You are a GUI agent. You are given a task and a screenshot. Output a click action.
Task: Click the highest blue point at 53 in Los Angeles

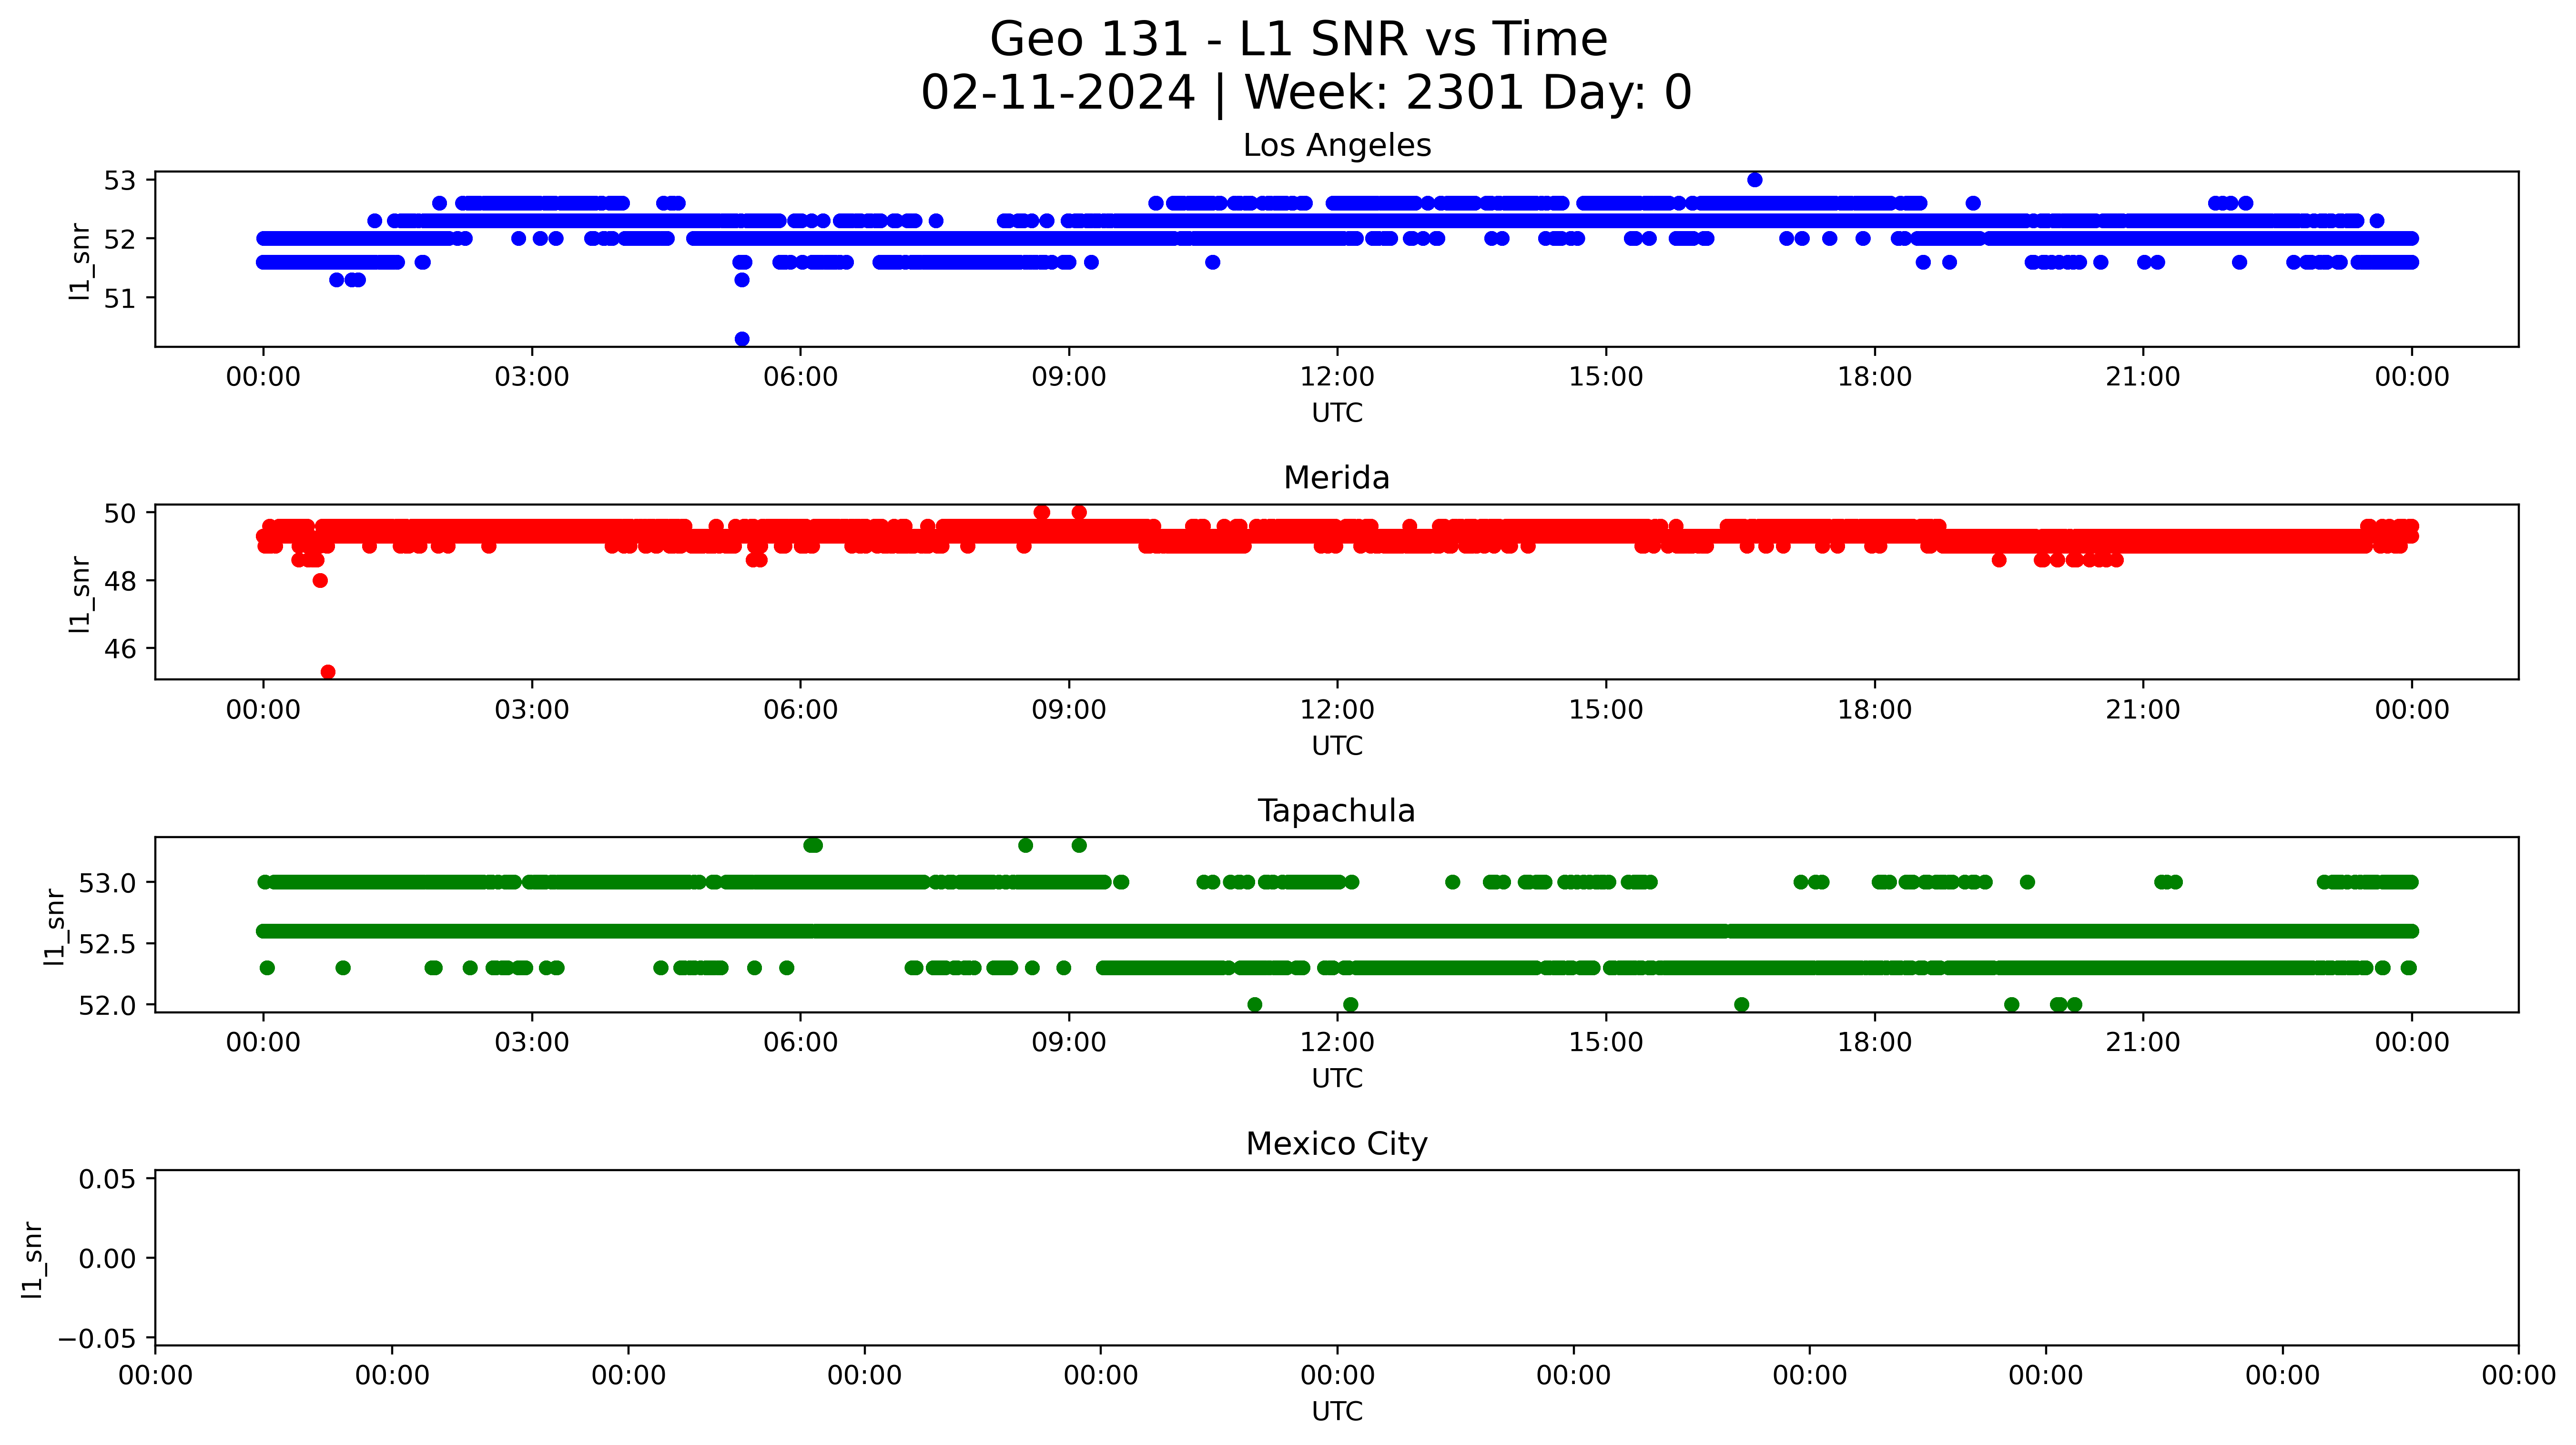pyautogui.click(x=1754, y=180)
